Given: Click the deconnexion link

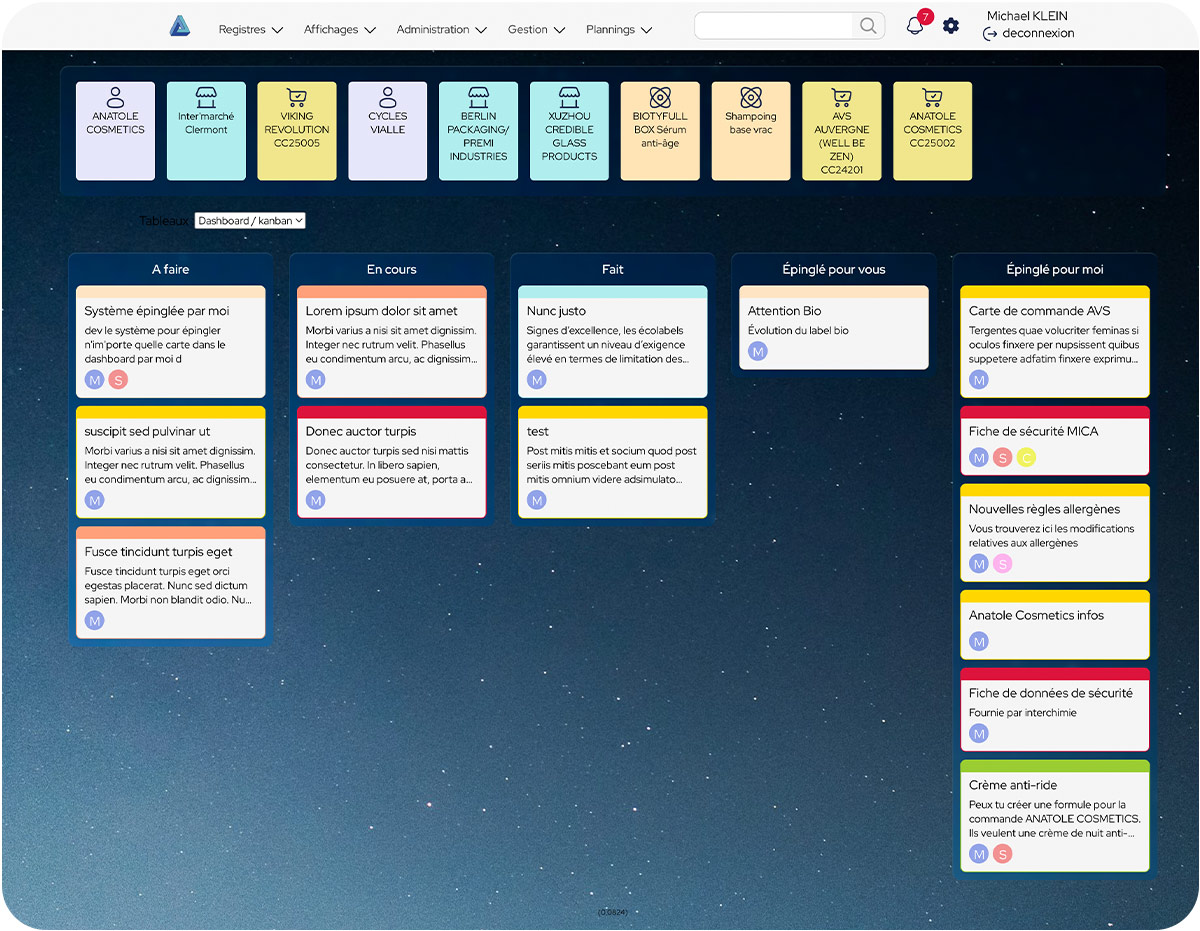Looking at the screenshot, I should point(1038,34).
